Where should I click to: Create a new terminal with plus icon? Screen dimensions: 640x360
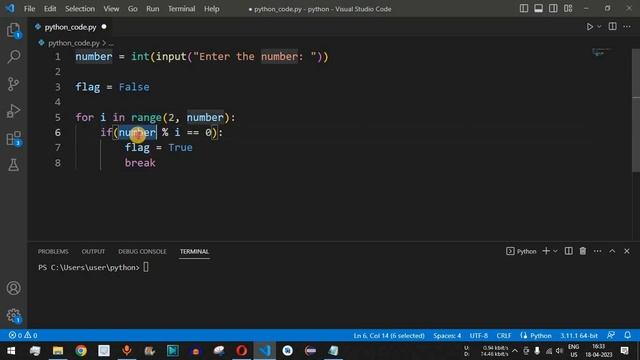point(546,251)
